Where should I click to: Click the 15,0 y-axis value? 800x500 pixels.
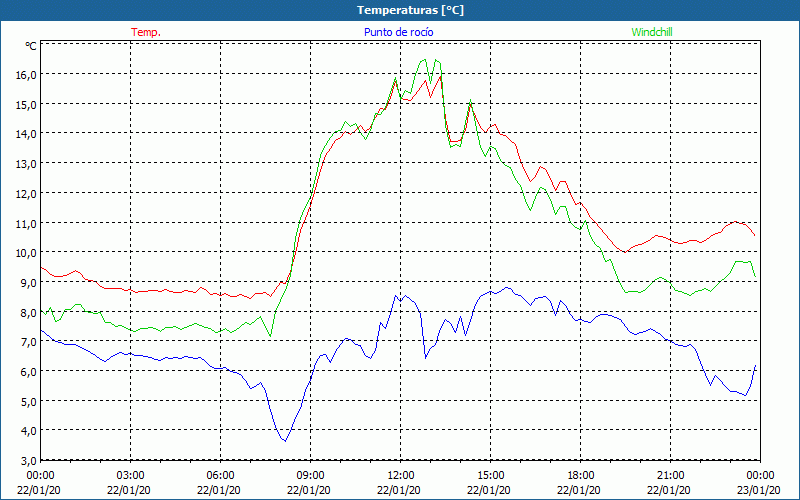click(27, 105)
